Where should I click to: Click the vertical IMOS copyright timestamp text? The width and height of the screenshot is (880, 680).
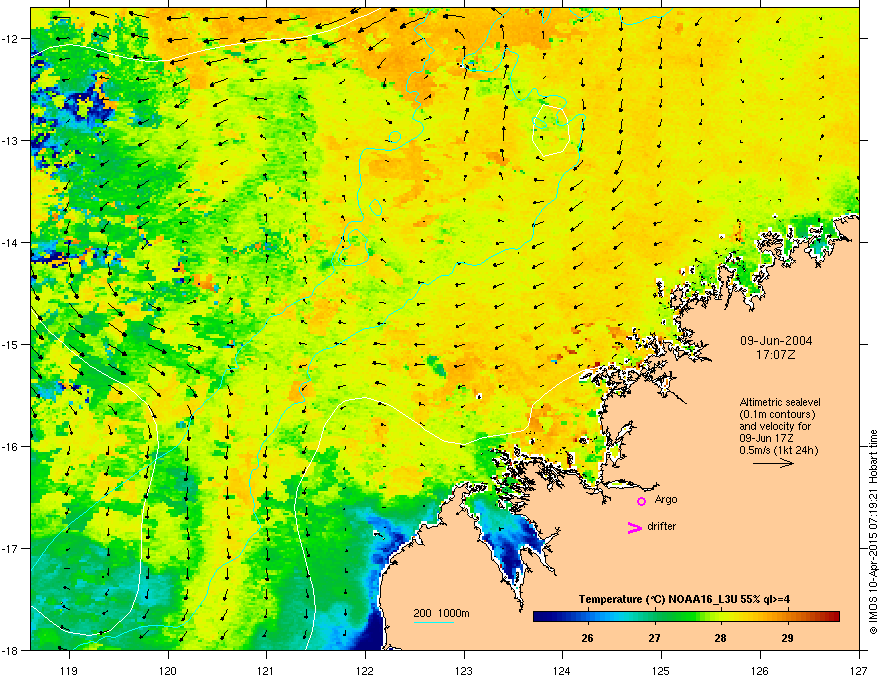click(x=873, y=532)
